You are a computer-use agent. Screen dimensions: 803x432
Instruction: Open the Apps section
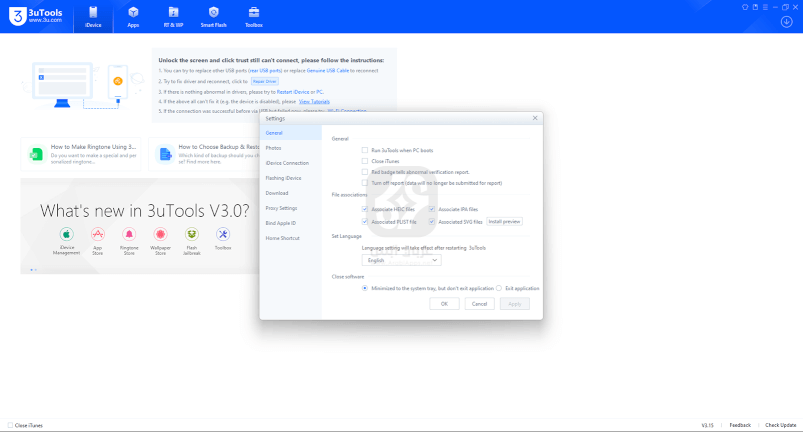point(133,16)
